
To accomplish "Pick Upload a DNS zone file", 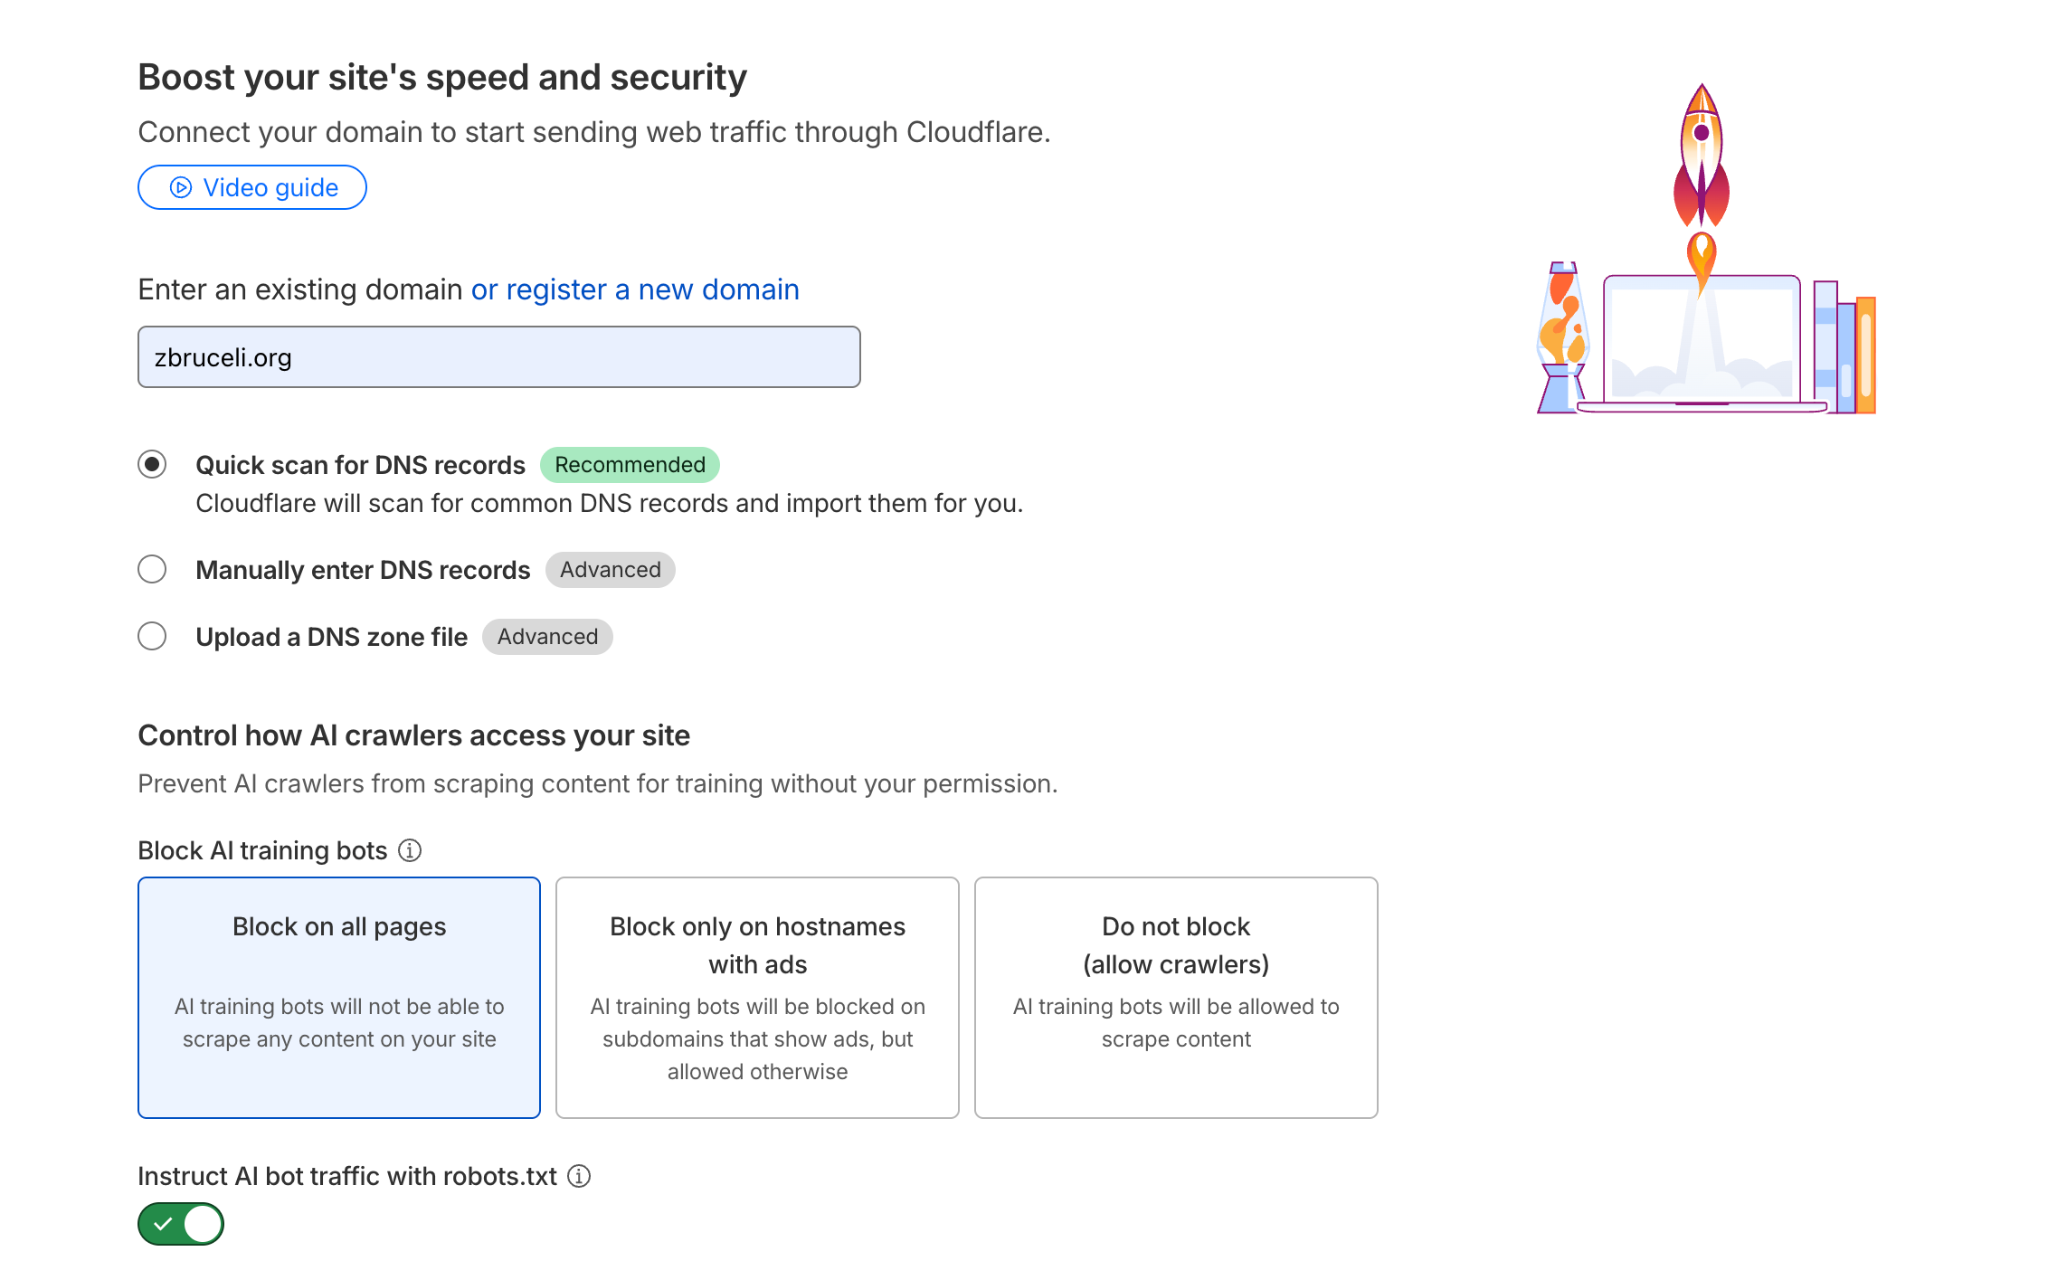I will (152, 636).
